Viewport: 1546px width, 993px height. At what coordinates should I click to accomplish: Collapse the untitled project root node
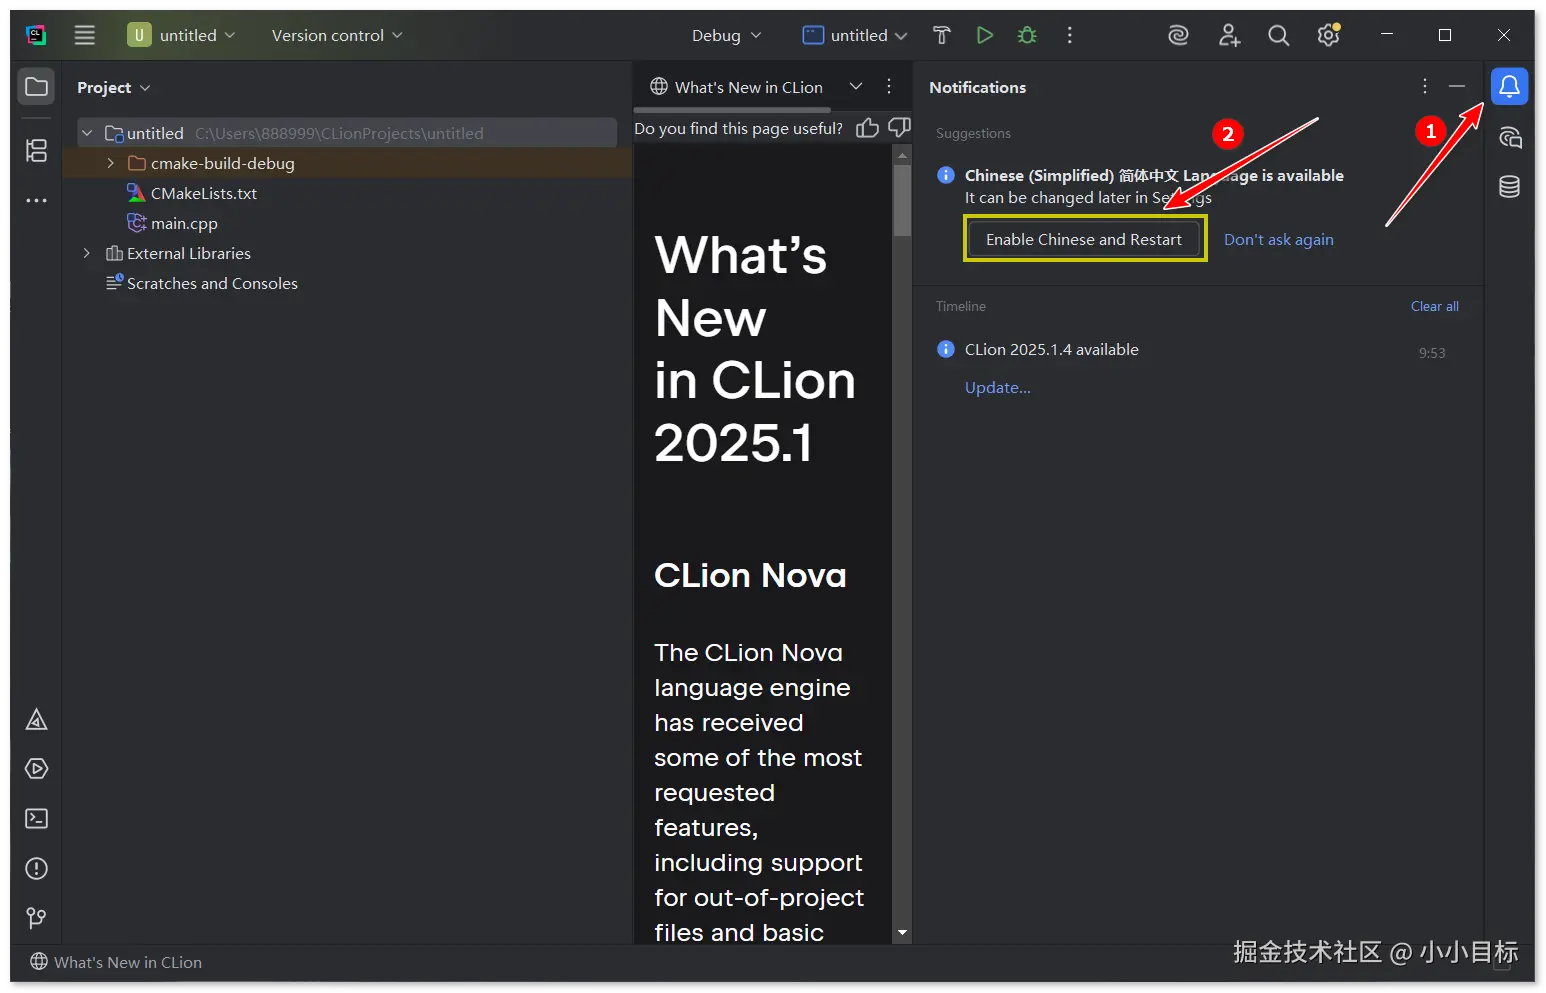(x=87, y=133)
